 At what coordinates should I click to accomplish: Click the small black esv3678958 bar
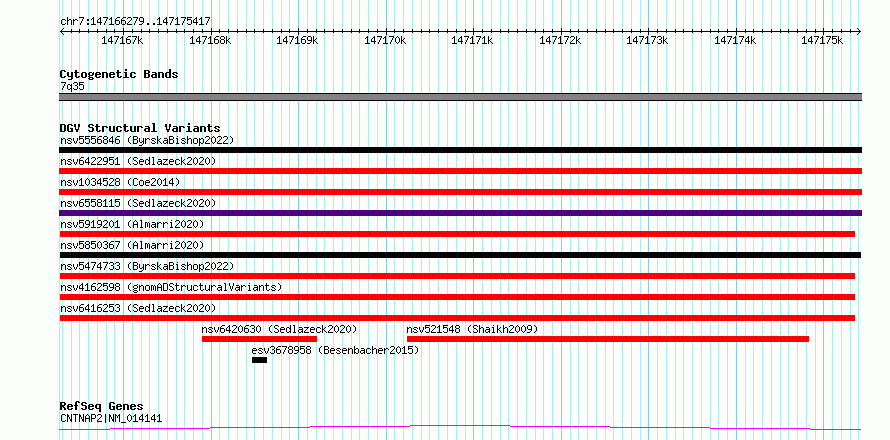(259, 360)
